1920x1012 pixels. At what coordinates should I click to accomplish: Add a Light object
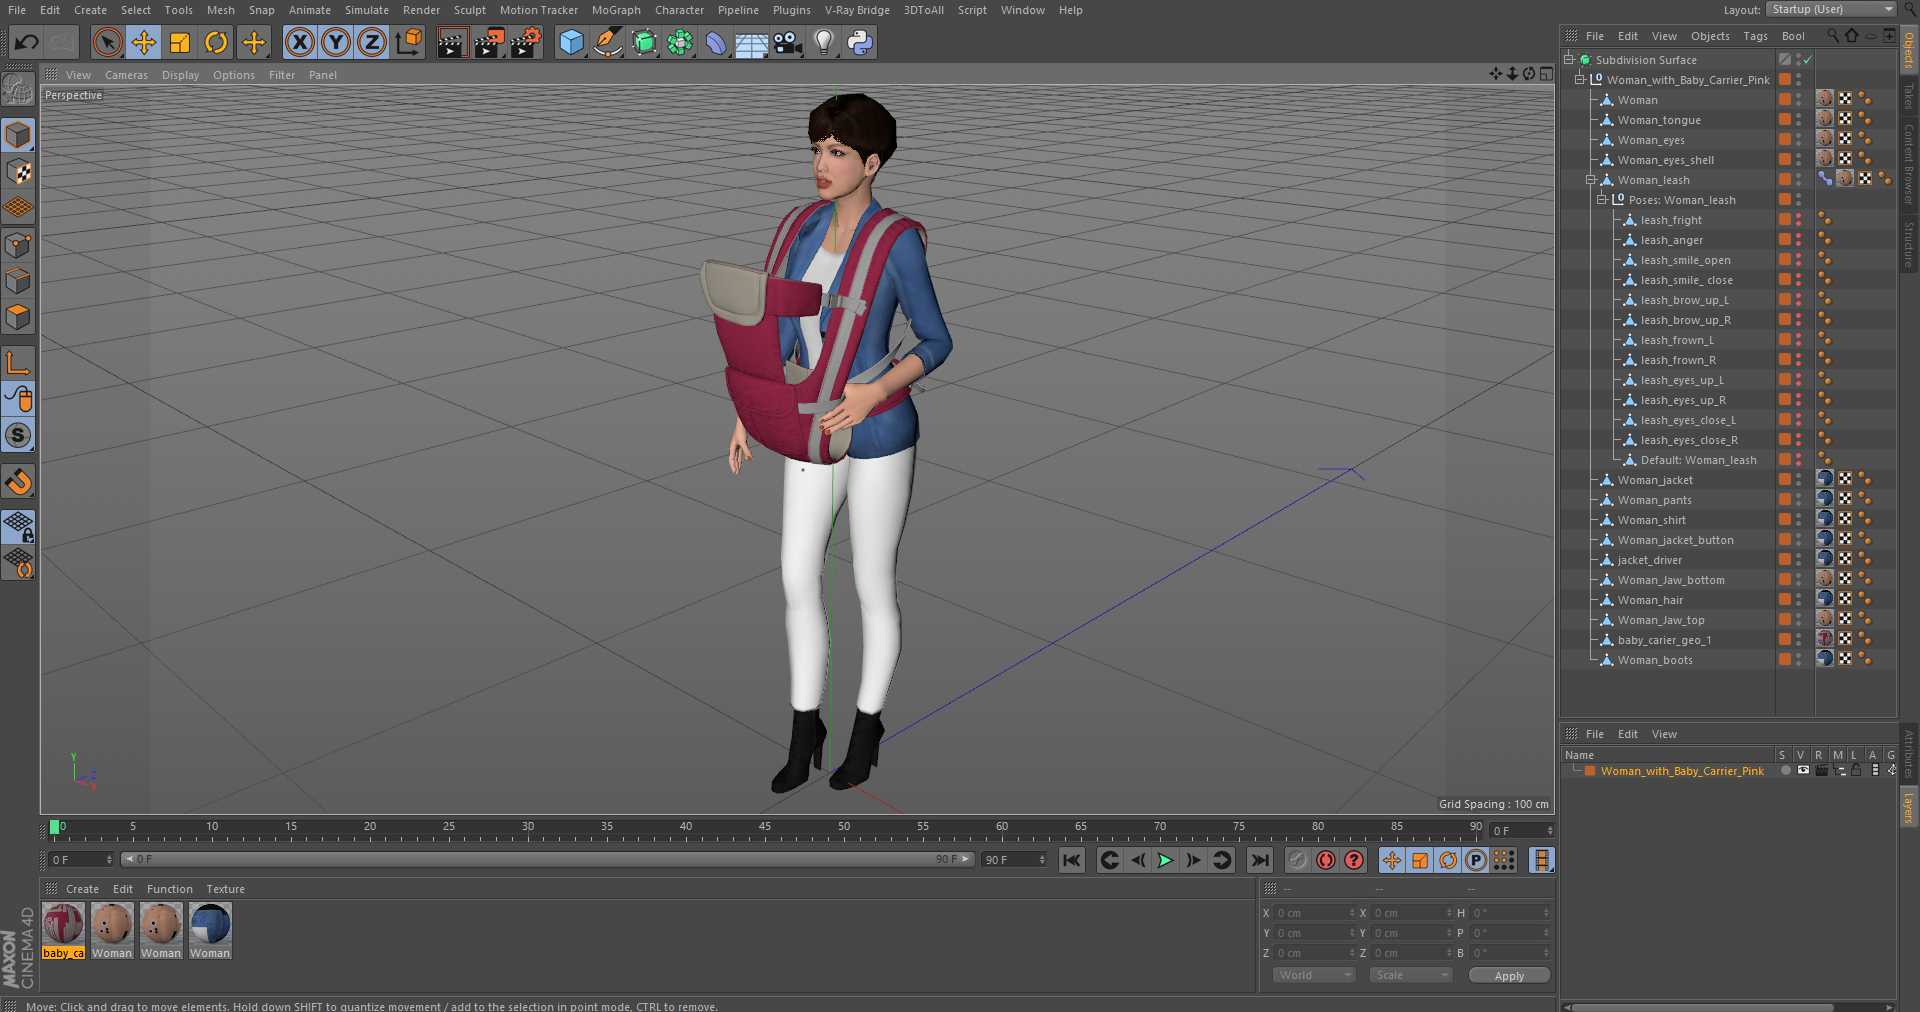pyautogui.click(x=824, y=42)
